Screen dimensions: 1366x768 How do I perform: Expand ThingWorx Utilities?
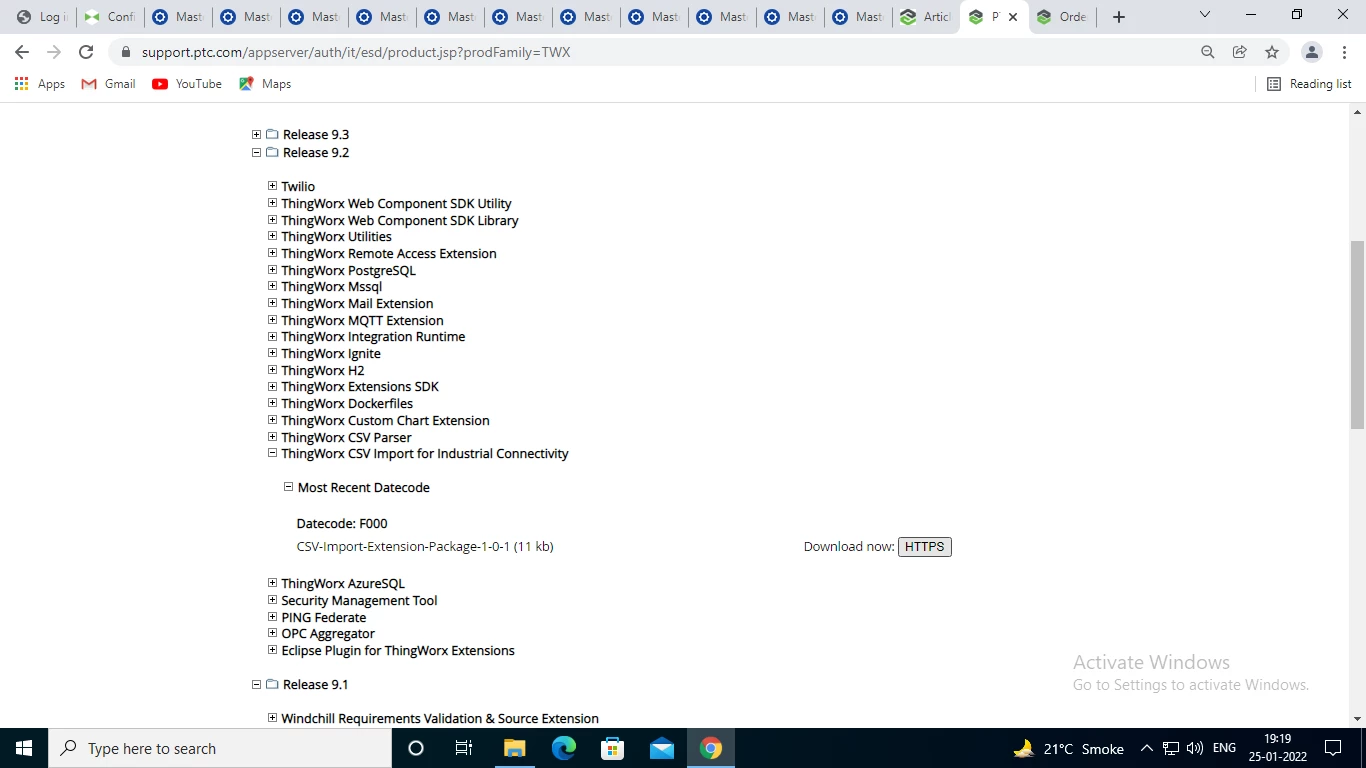pyautogui.click(x=272, y=236)
